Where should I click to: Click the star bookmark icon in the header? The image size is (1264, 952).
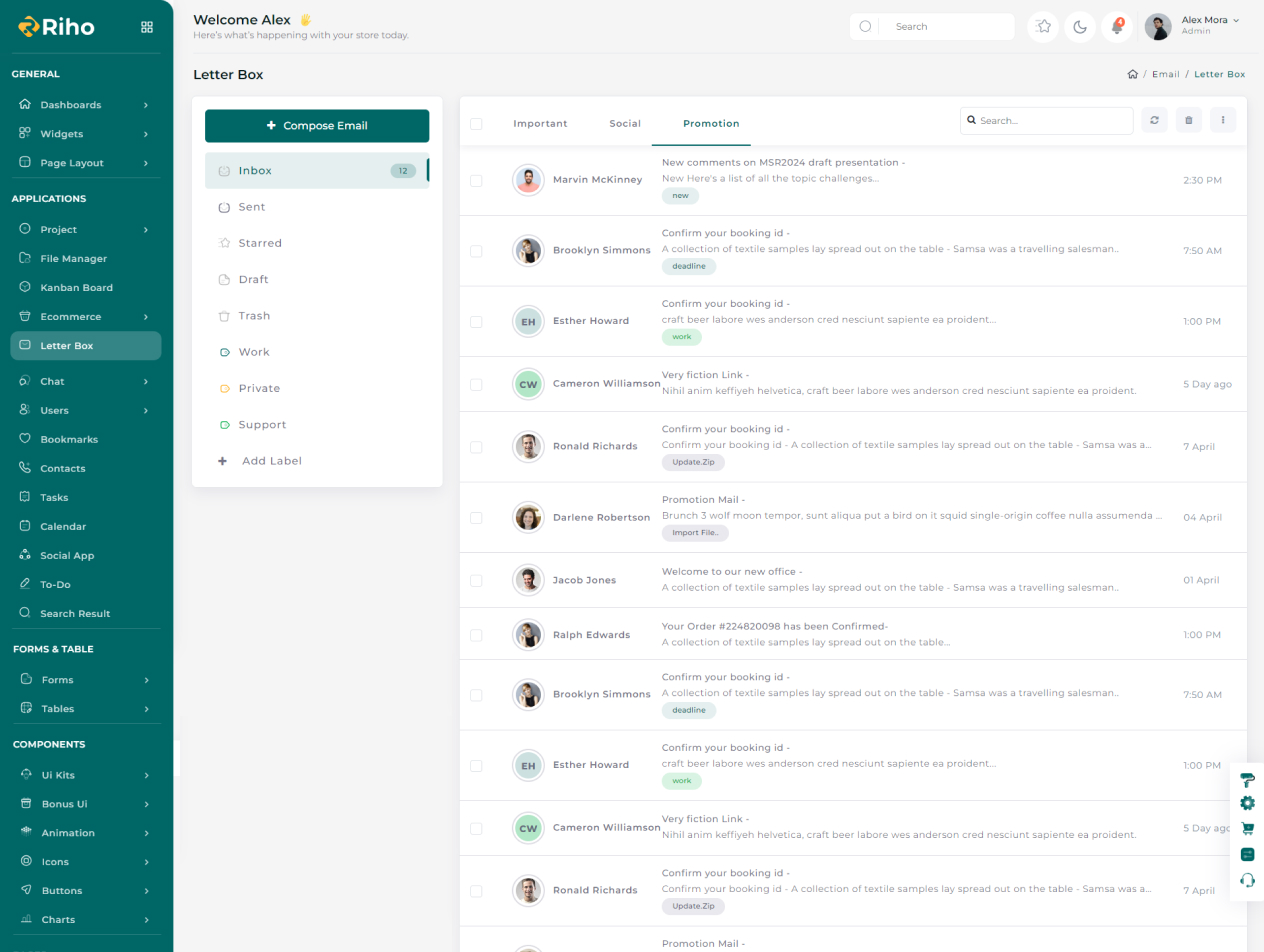(x=1043, y=27)
